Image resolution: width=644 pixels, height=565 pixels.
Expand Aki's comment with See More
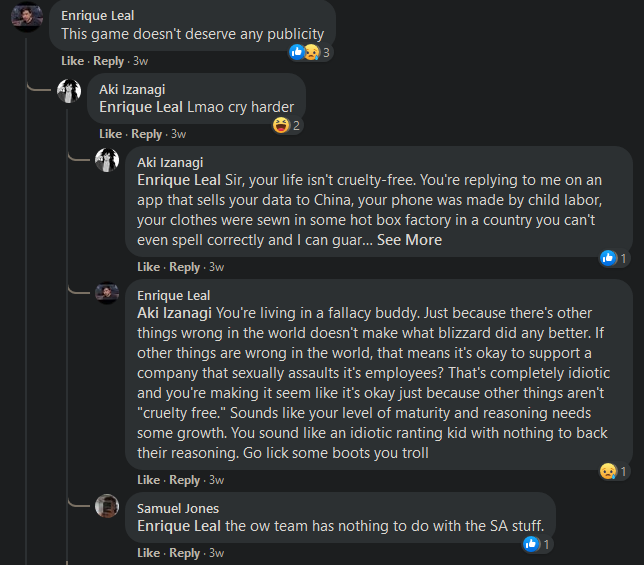[409, 240]
